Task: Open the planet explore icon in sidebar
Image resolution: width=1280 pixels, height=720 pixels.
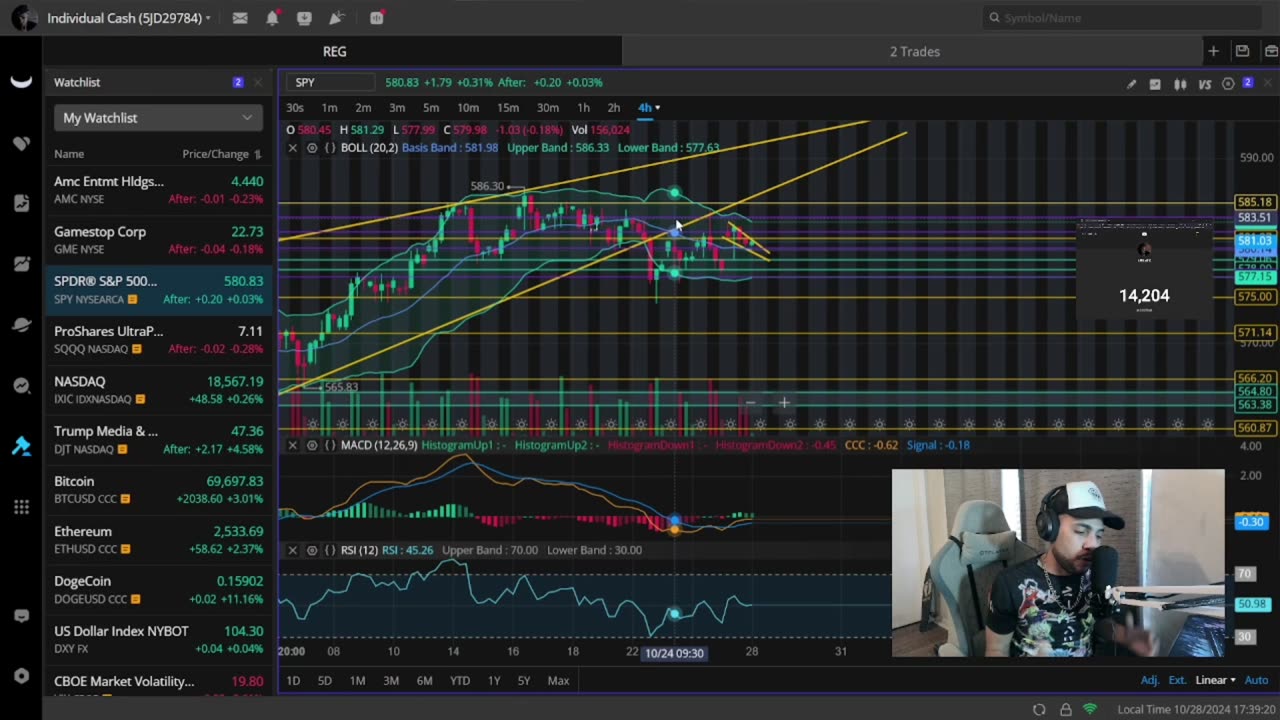Action: [21, 325]
